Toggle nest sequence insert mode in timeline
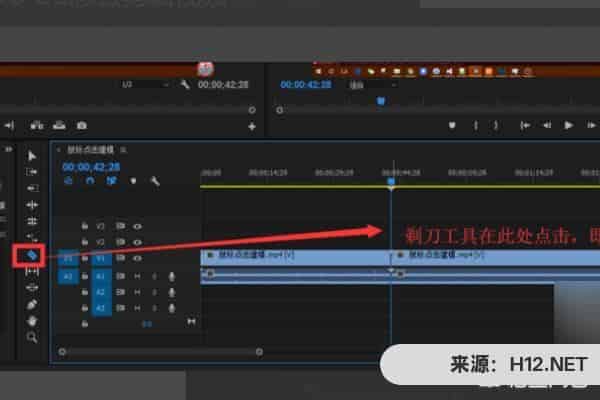This screenshot has width=600, height=400. coord(68,181)
